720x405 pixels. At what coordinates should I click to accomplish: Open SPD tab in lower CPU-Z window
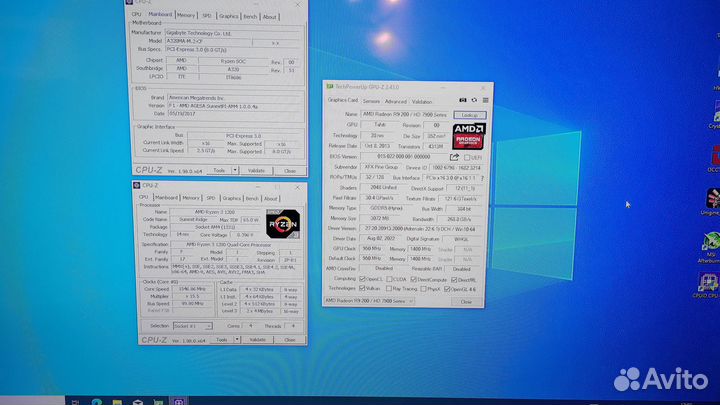coord(210,198)
